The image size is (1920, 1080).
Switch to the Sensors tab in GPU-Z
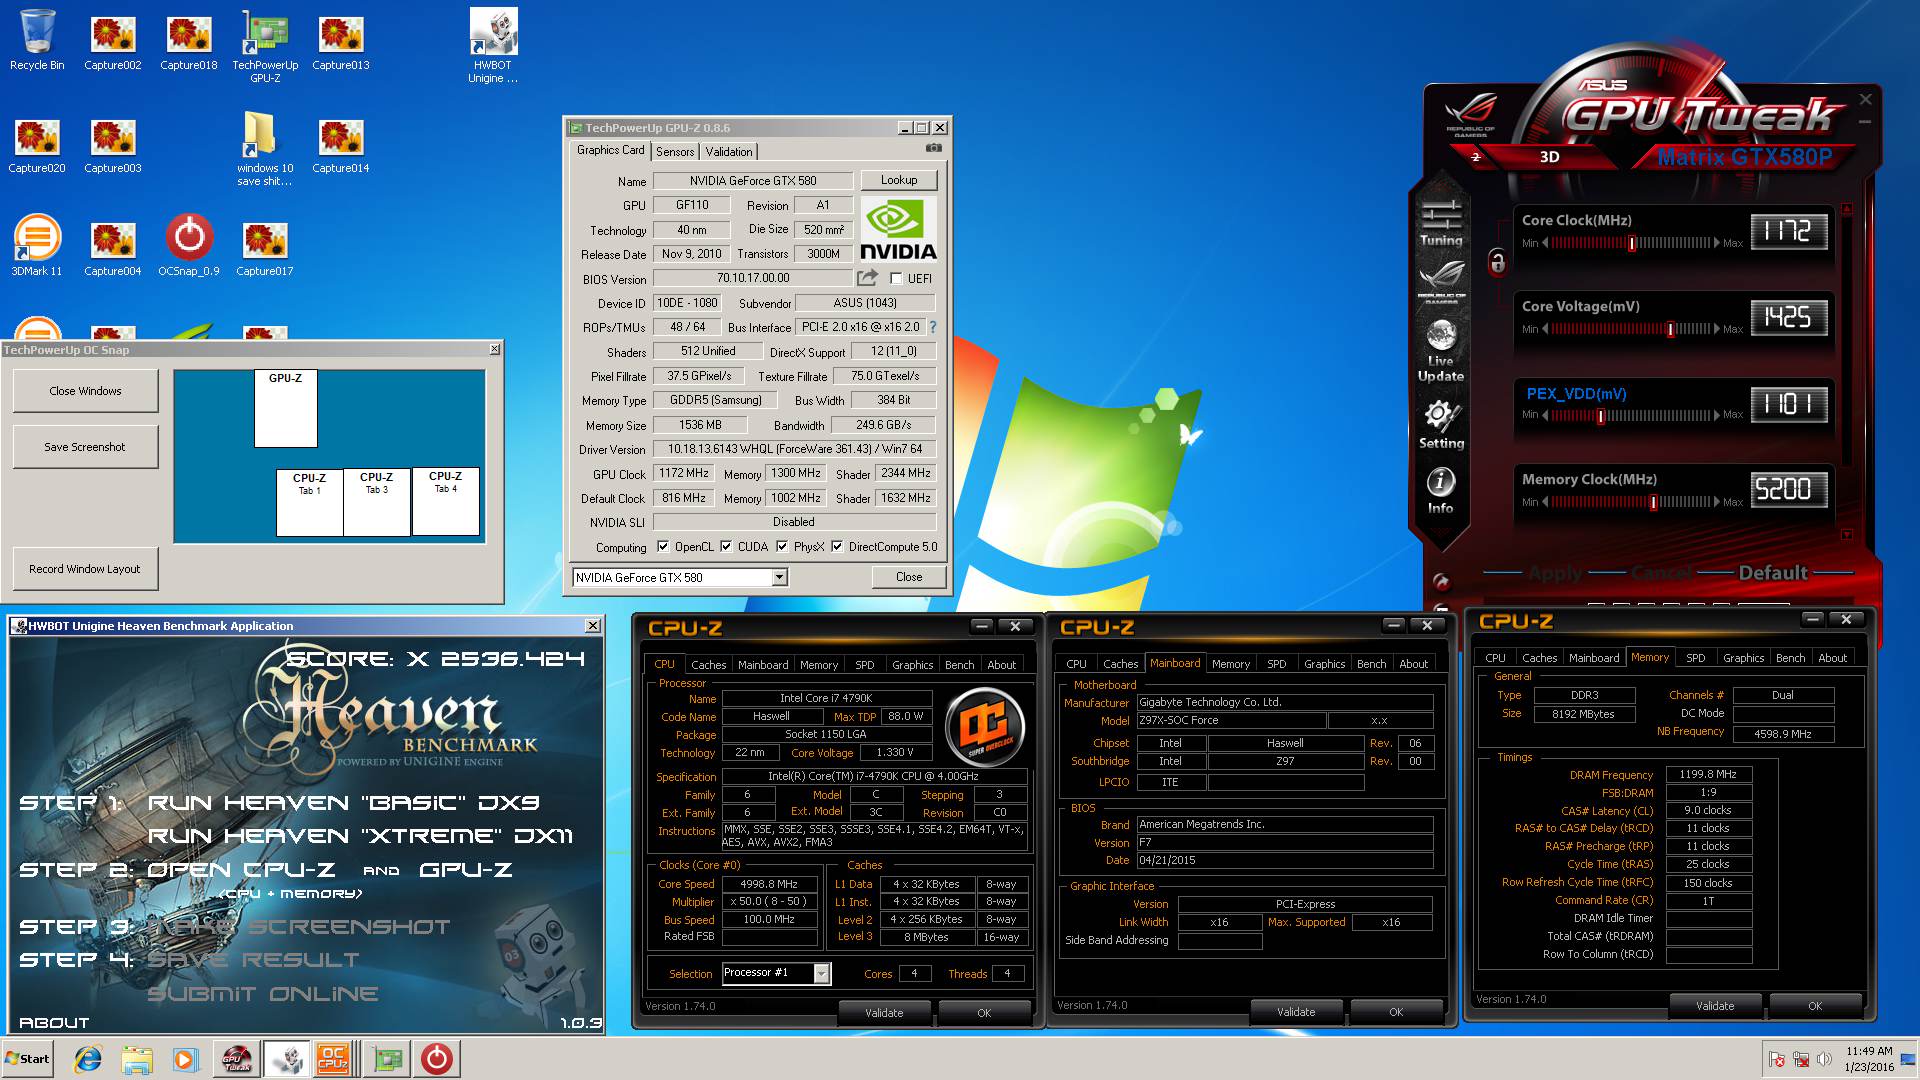pos(675,152)
